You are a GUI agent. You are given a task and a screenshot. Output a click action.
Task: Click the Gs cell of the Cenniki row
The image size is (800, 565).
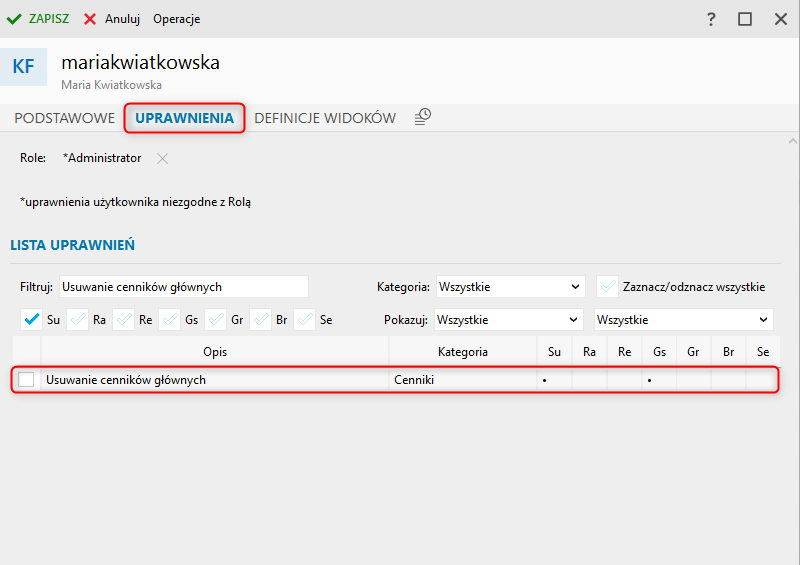(x=659, y=380)
